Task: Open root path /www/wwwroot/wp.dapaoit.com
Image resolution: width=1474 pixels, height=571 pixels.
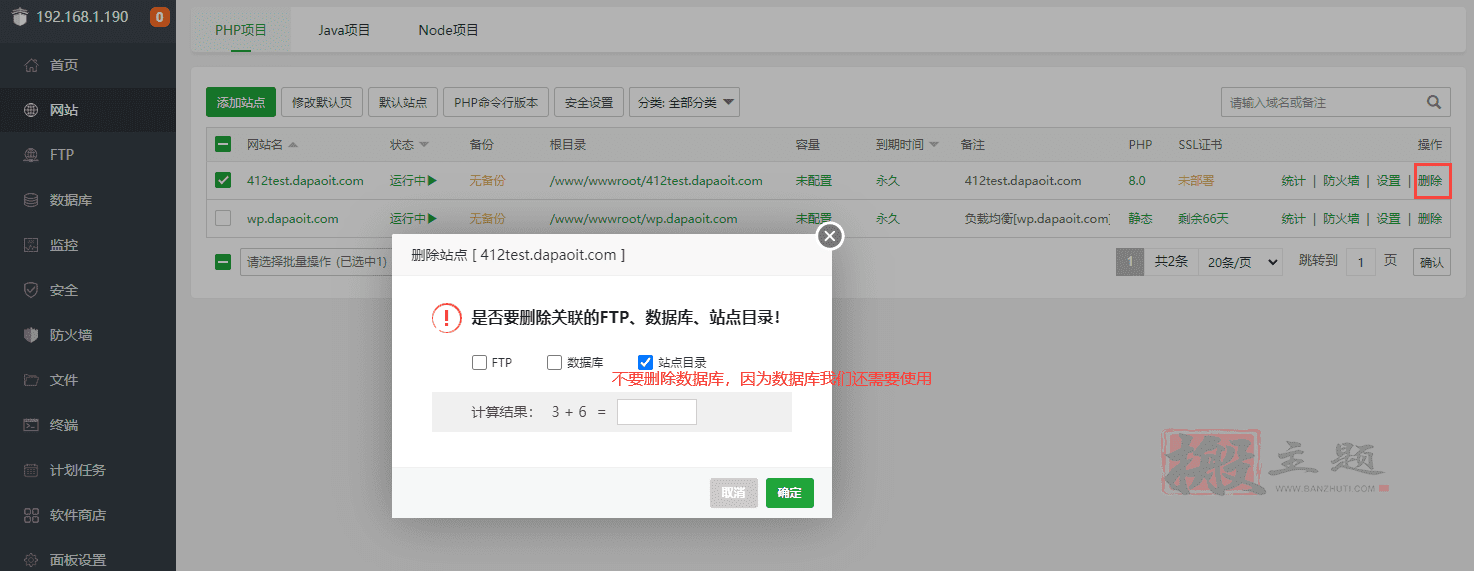Action: point(644,218)
